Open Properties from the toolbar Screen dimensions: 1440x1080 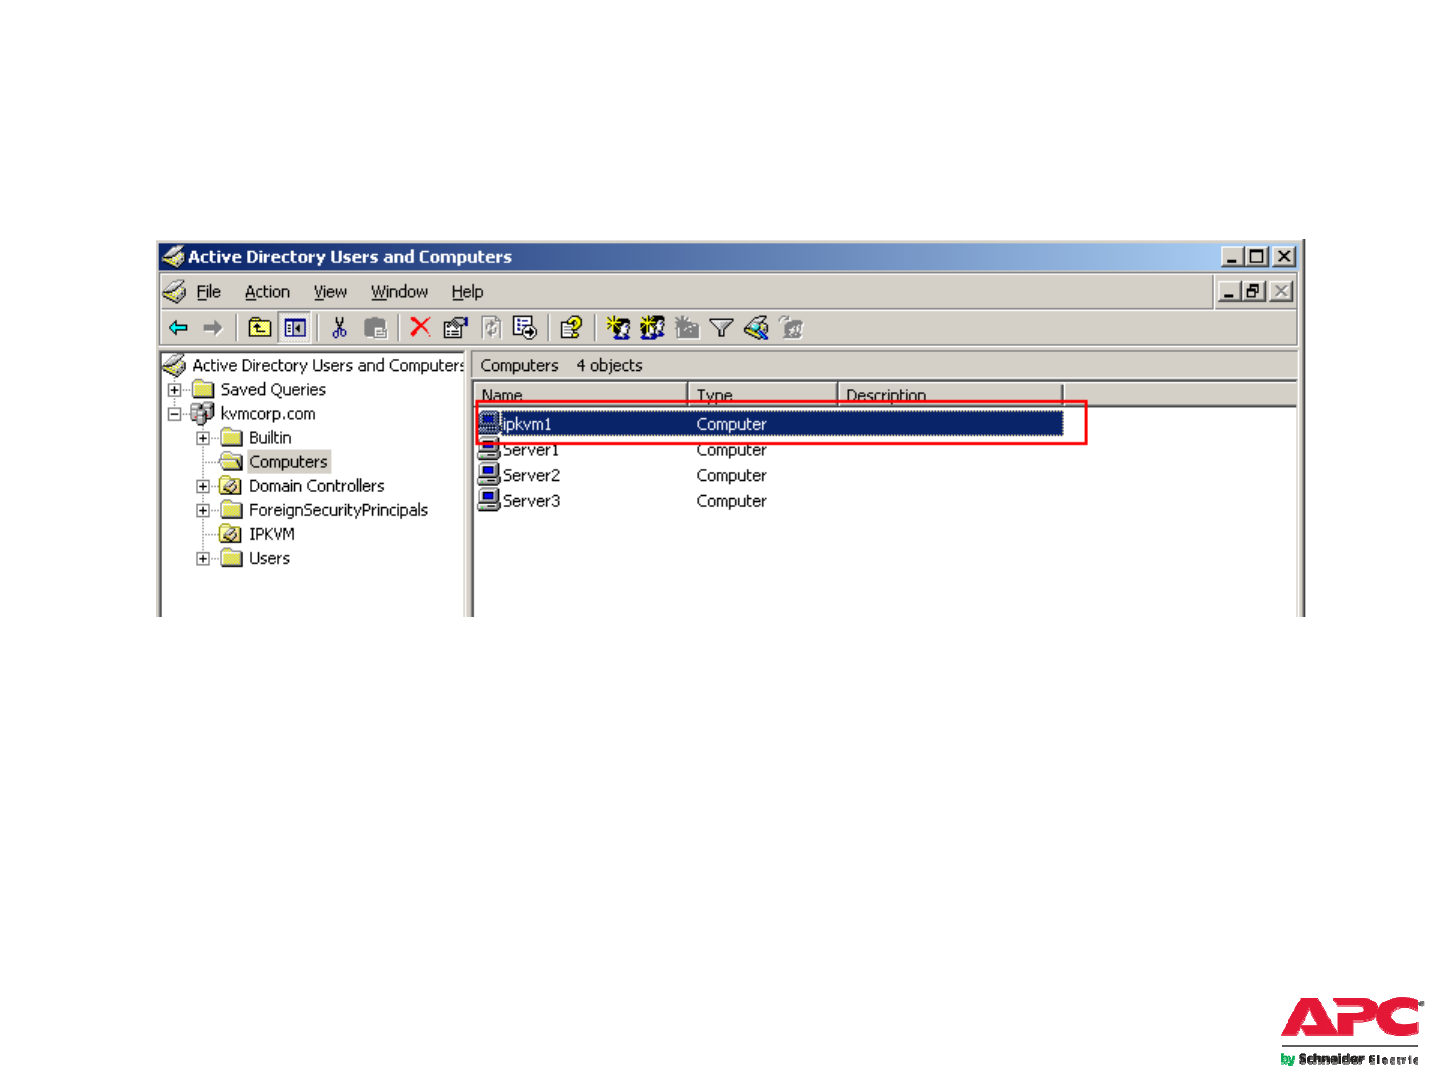(455, 328)
